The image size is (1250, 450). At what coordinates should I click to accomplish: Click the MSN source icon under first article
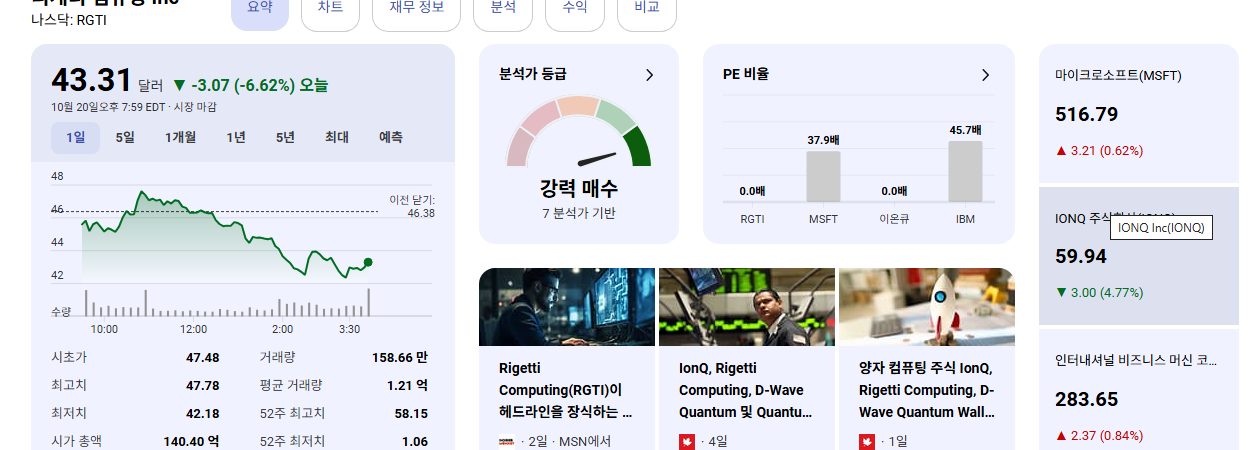tap(507, 442)
